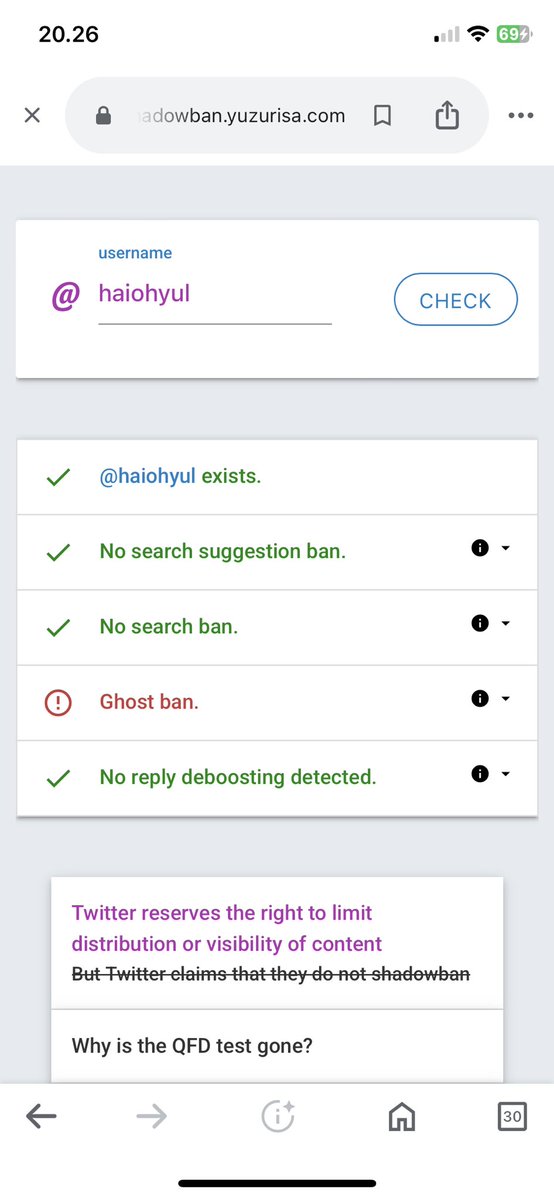This screenshot has width=554, height=1199.
Task: Go back with the left arrow
Action: pos(41,1117)
